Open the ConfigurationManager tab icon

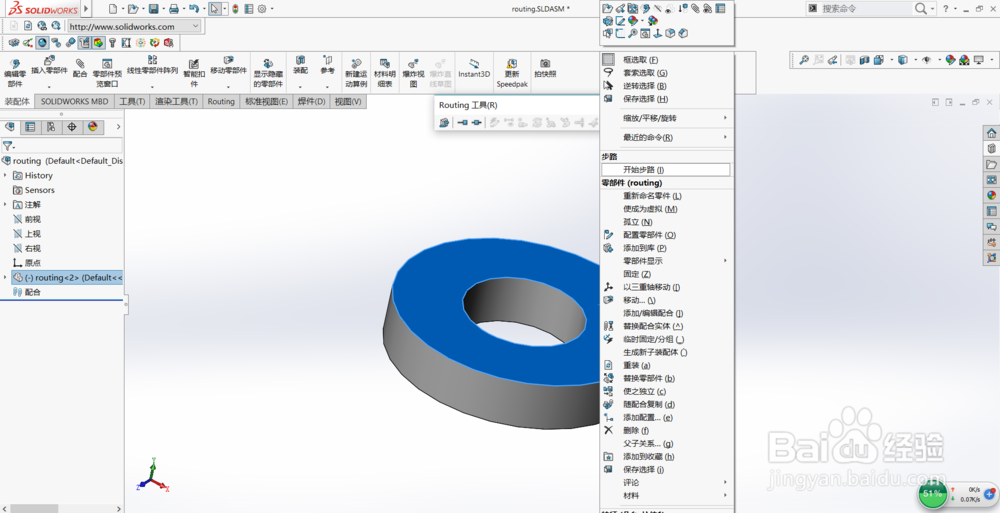(51, 127)
